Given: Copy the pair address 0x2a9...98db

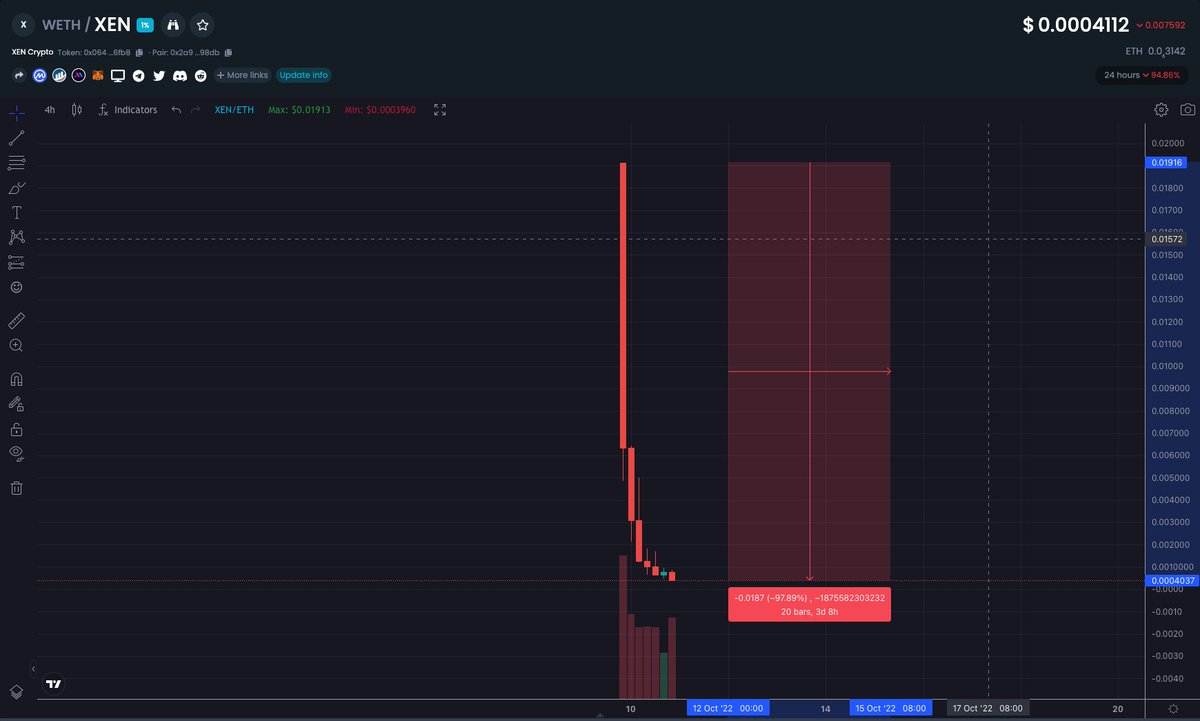Looking at the screenshot, I should pyautogui.click(x=229, y=52).
